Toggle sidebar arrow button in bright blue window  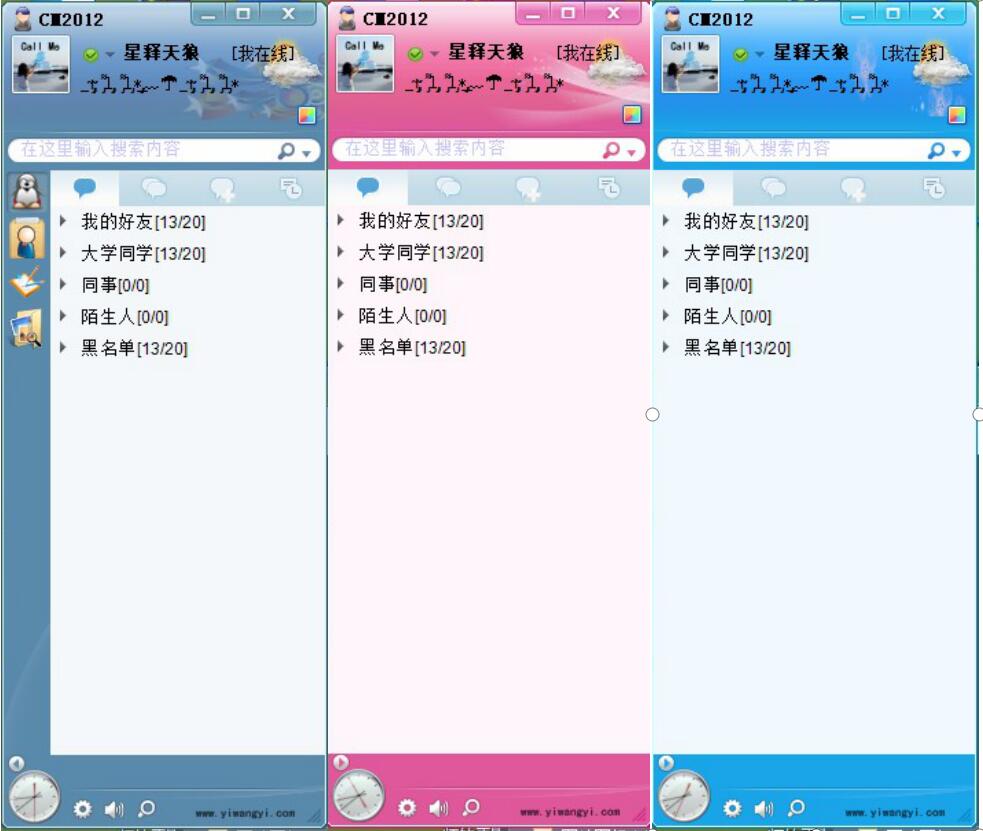coord(666,763)
